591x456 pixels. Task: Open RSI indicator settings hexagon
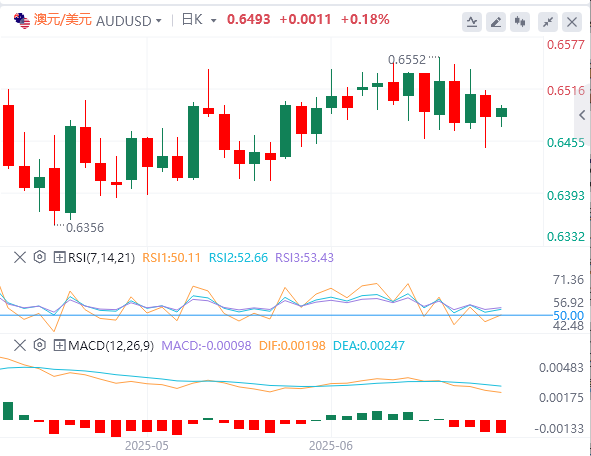(x=40, y=257)
